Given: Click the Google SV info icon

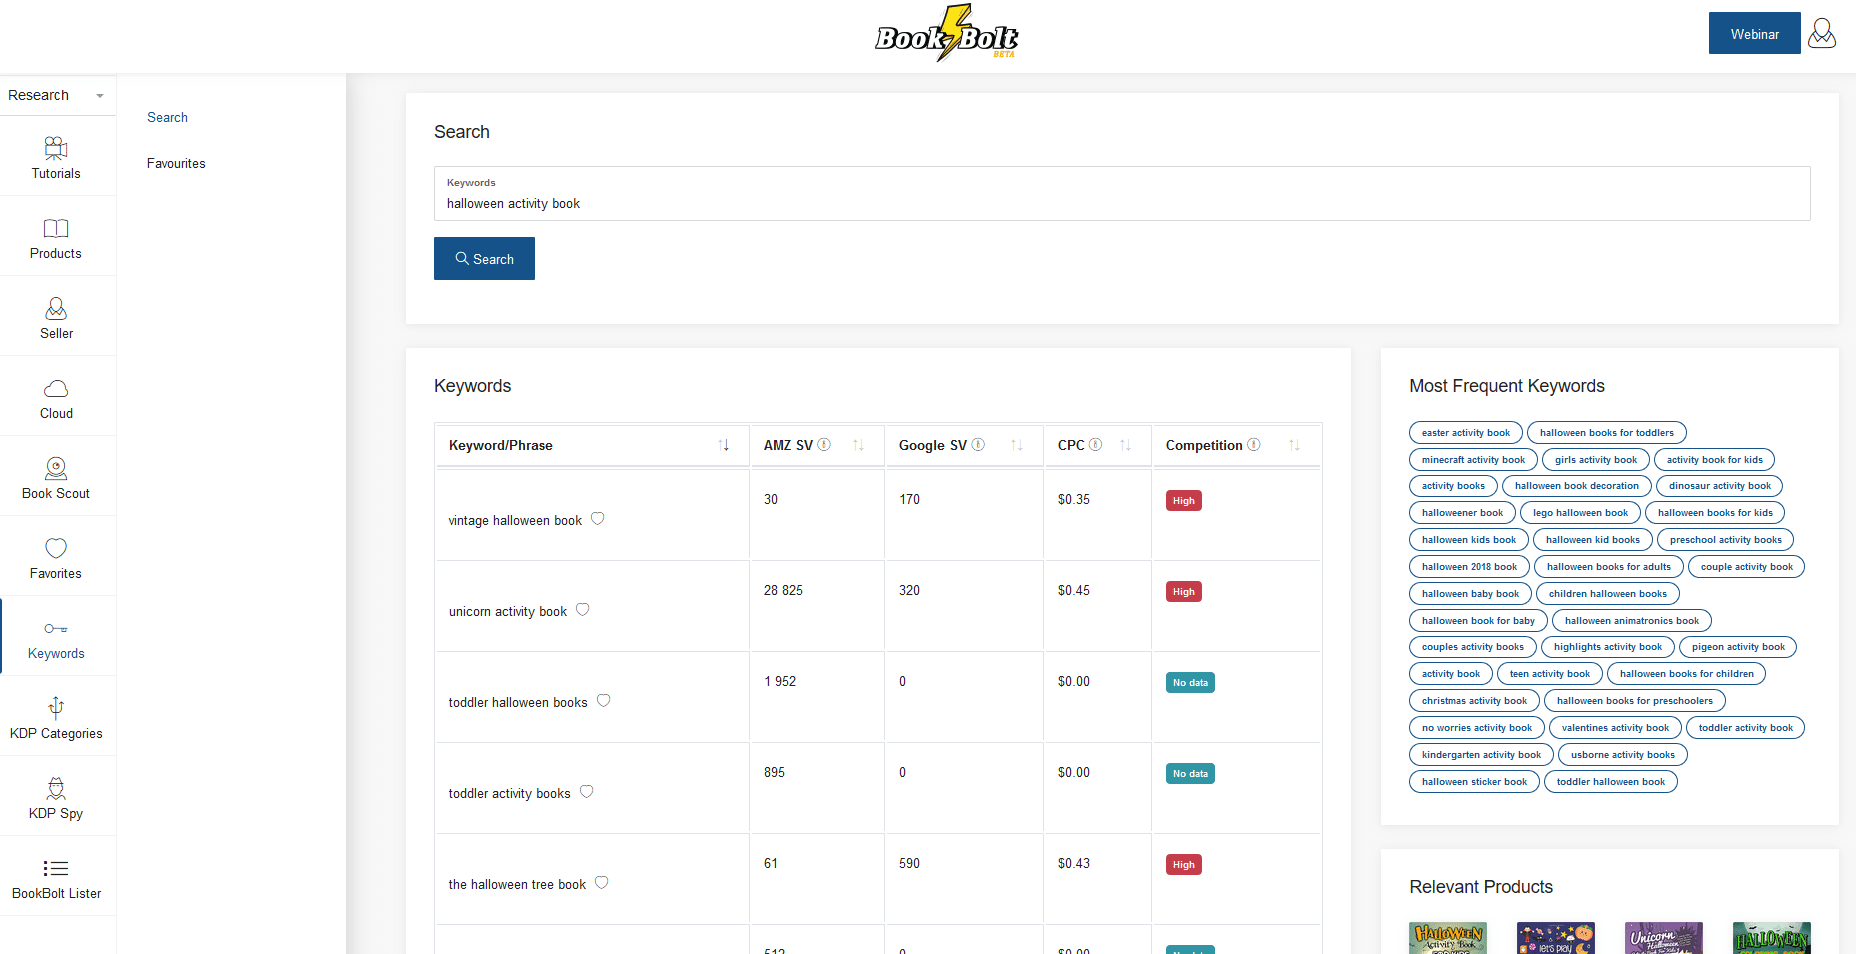Looking at the screenshot, I should [x=978, y=445].
